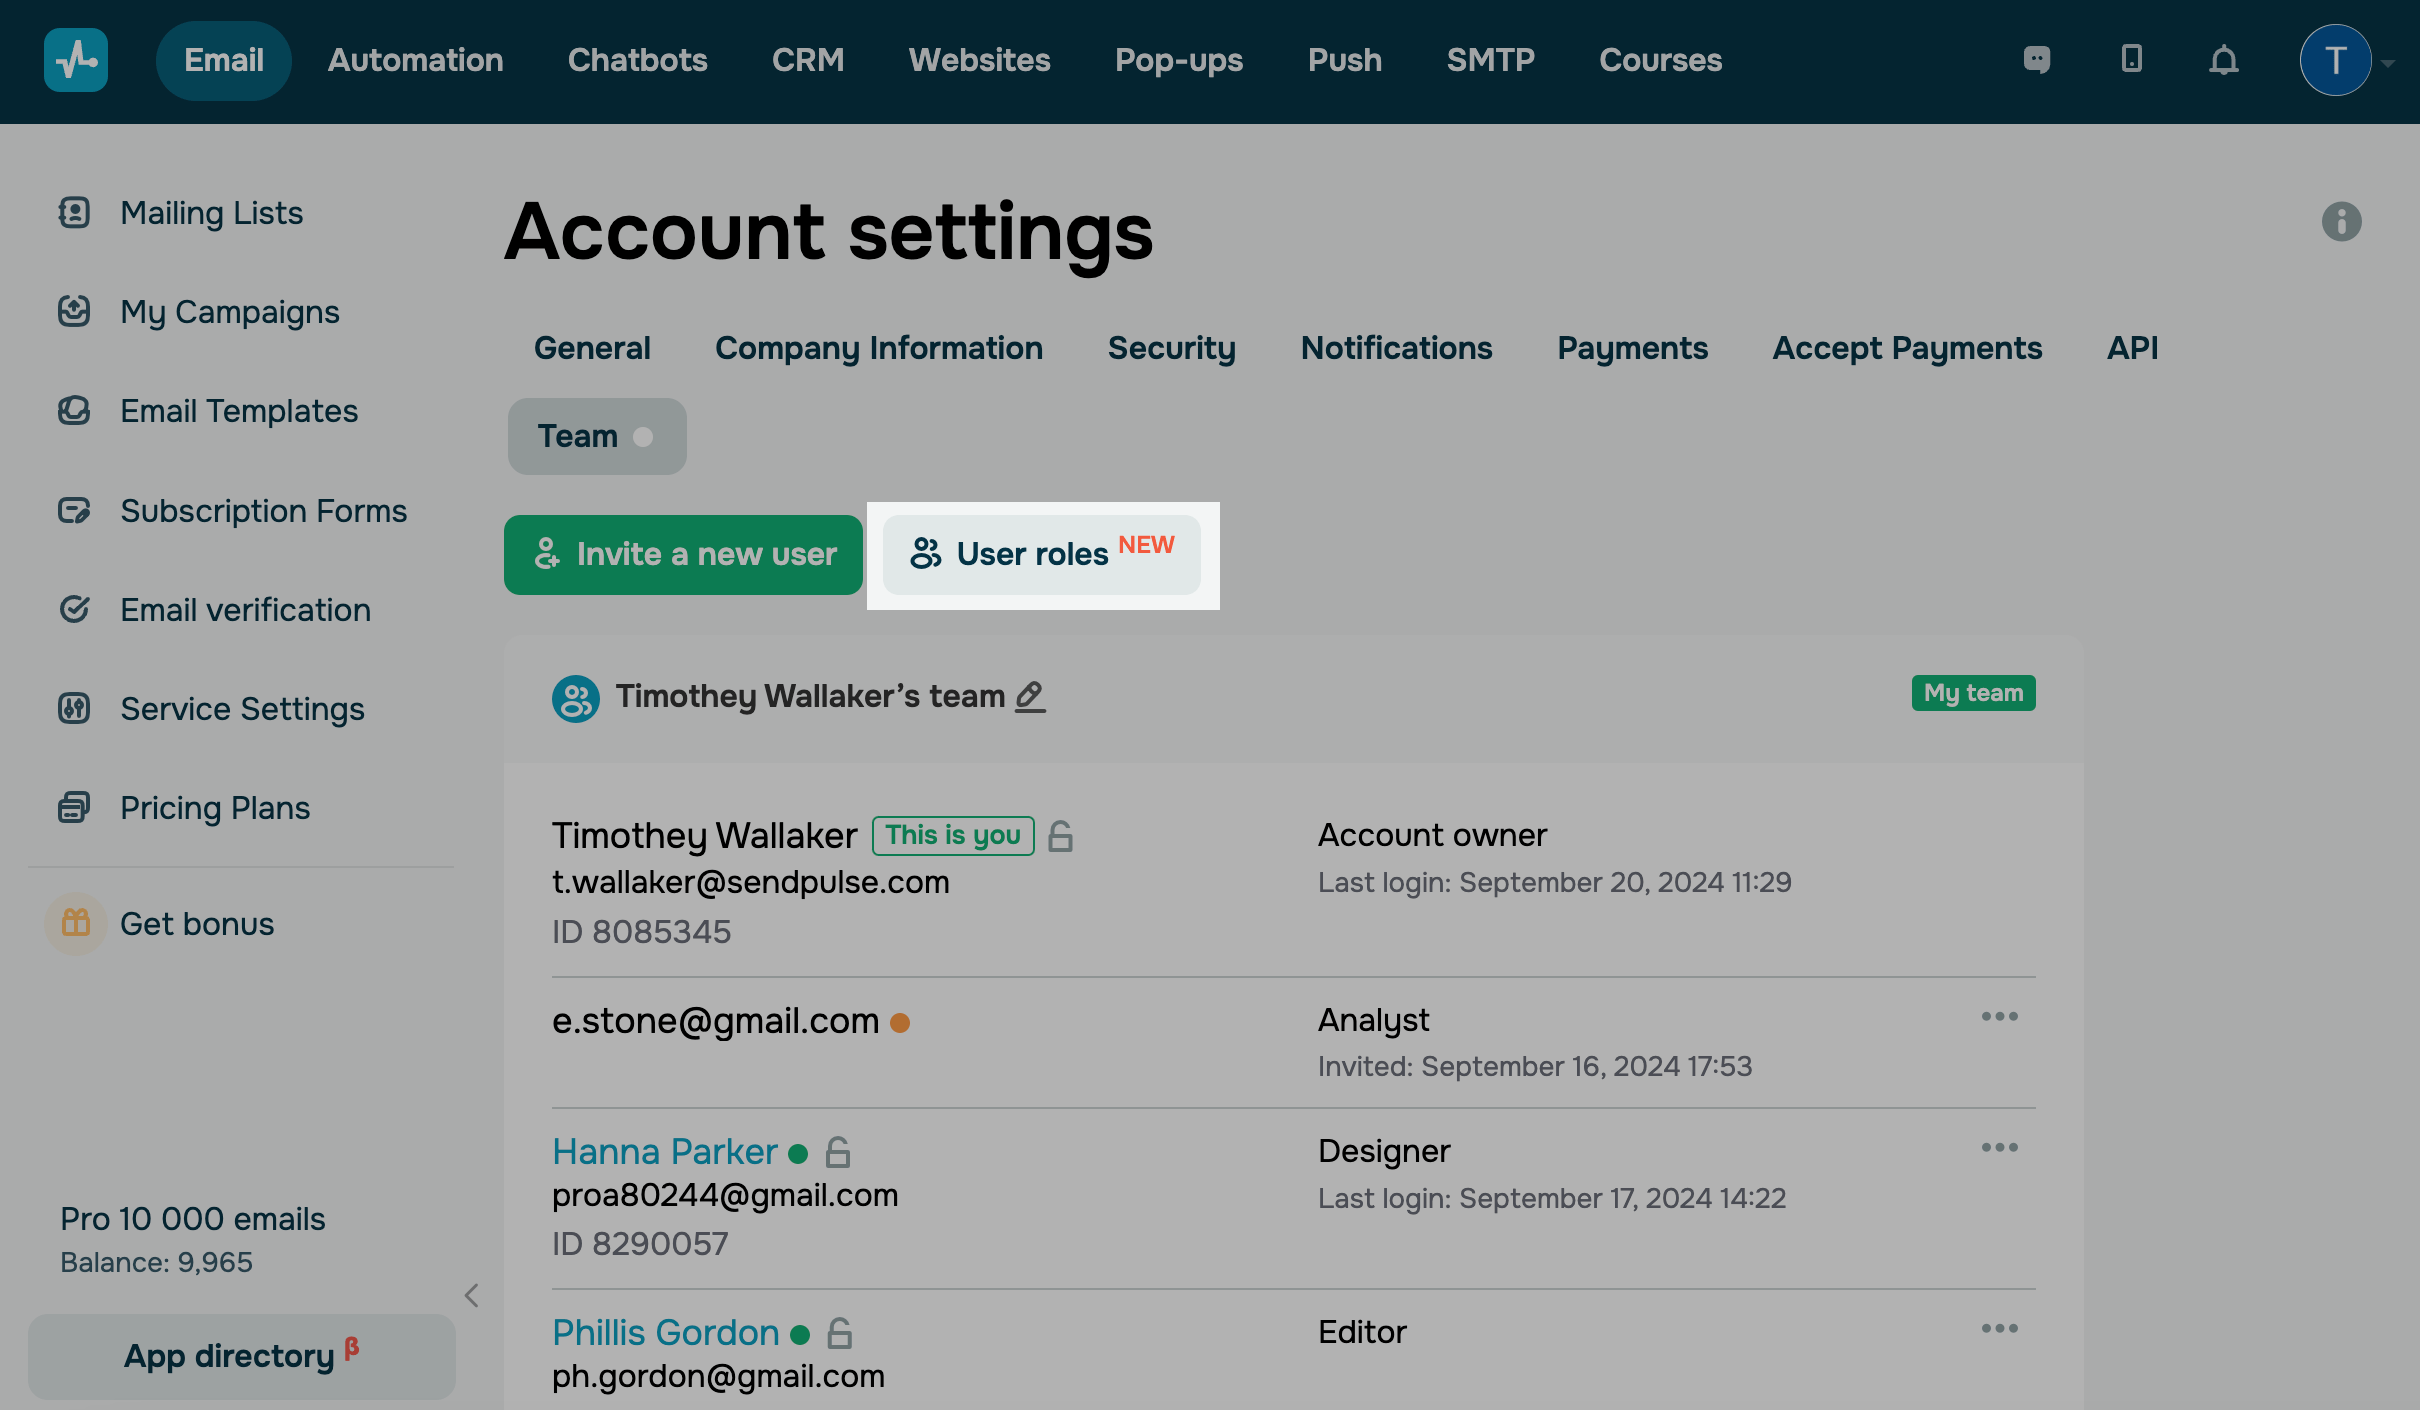Click lock icon next to Hanna Parker
The image size is (2420, 1410).
pyautogui.click(x=838, y=1152)
